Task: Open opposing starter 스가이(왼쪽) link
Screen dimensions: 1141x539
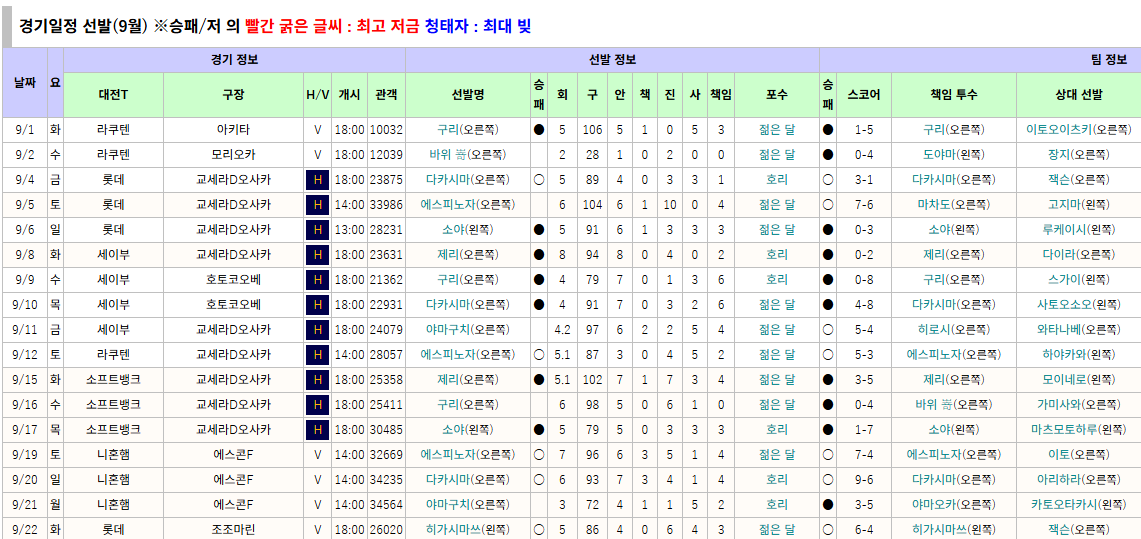Action: (x=1078, y=280)
